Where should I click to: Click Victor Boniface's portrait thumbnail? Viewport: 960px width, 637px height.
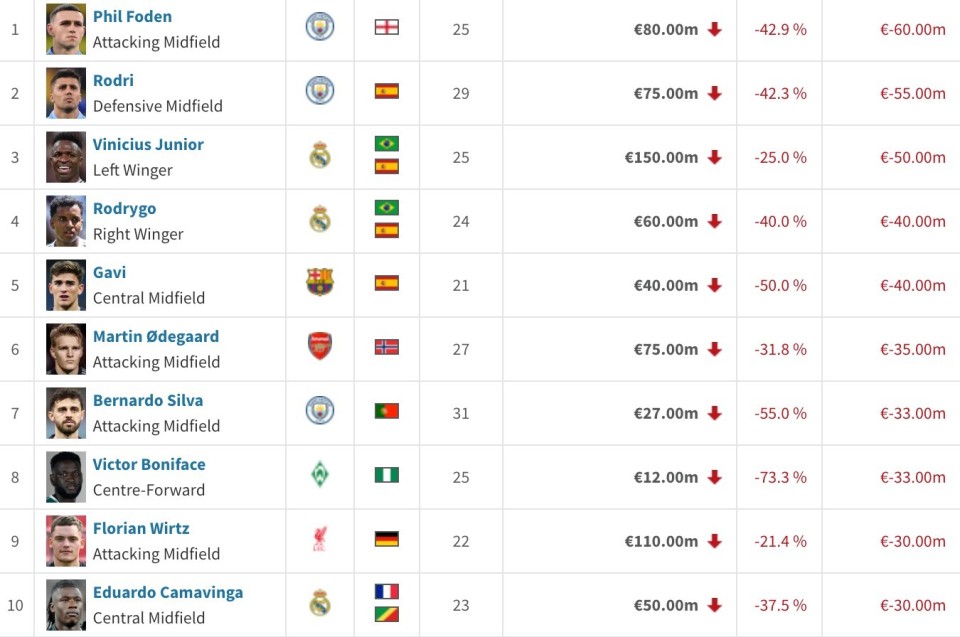click(x=66, y=477)
